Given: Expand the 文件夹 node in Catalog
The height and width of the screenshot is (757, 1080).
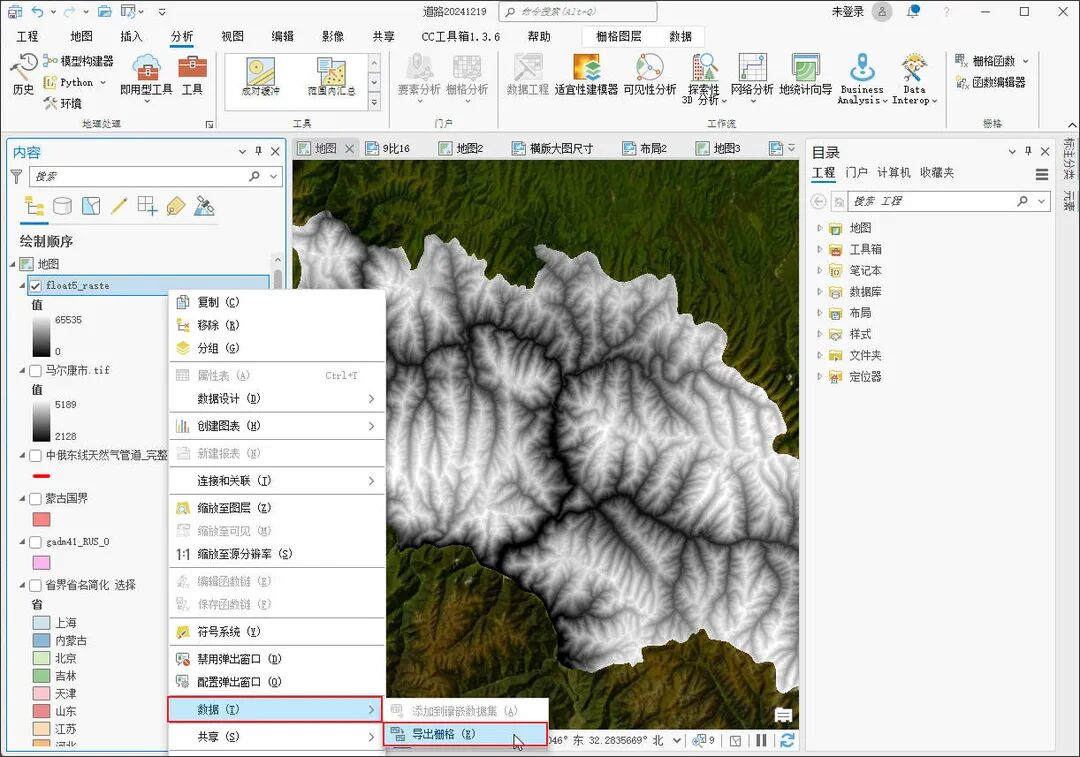Looking at the screenshot, I should (x=819, y=355).
